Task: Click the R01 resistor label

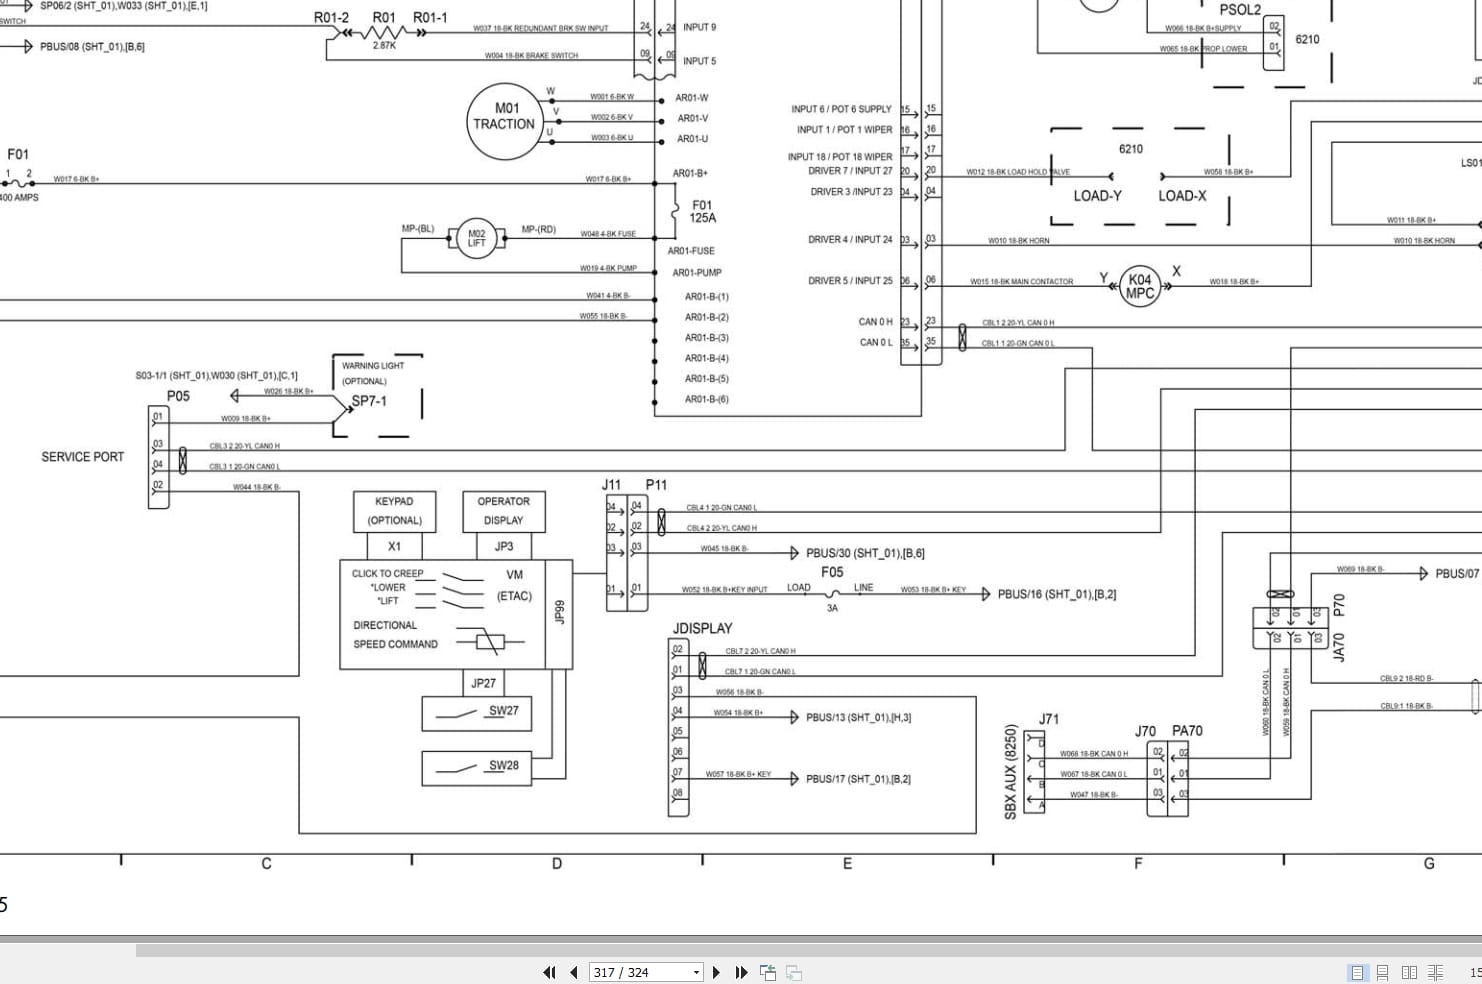Action: pyautogui.click(x=384, y=17)
